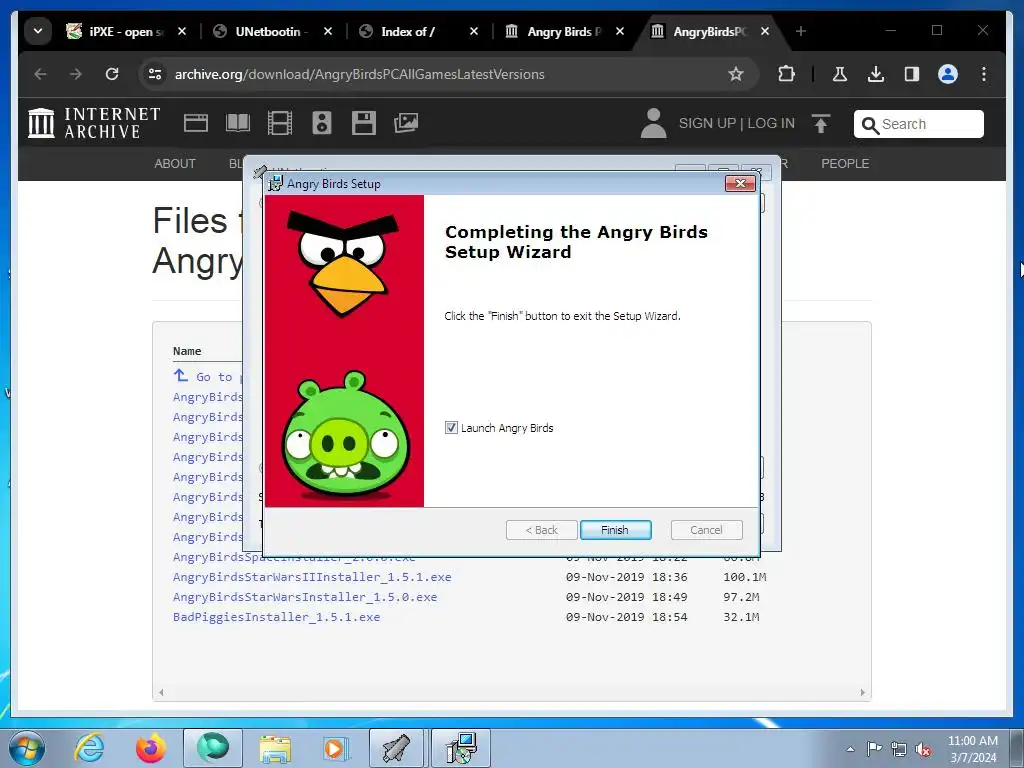Screen dimensions: 1024x768
Task: Open Chrome Labs flask icon
Action: (x=840, y=74)
